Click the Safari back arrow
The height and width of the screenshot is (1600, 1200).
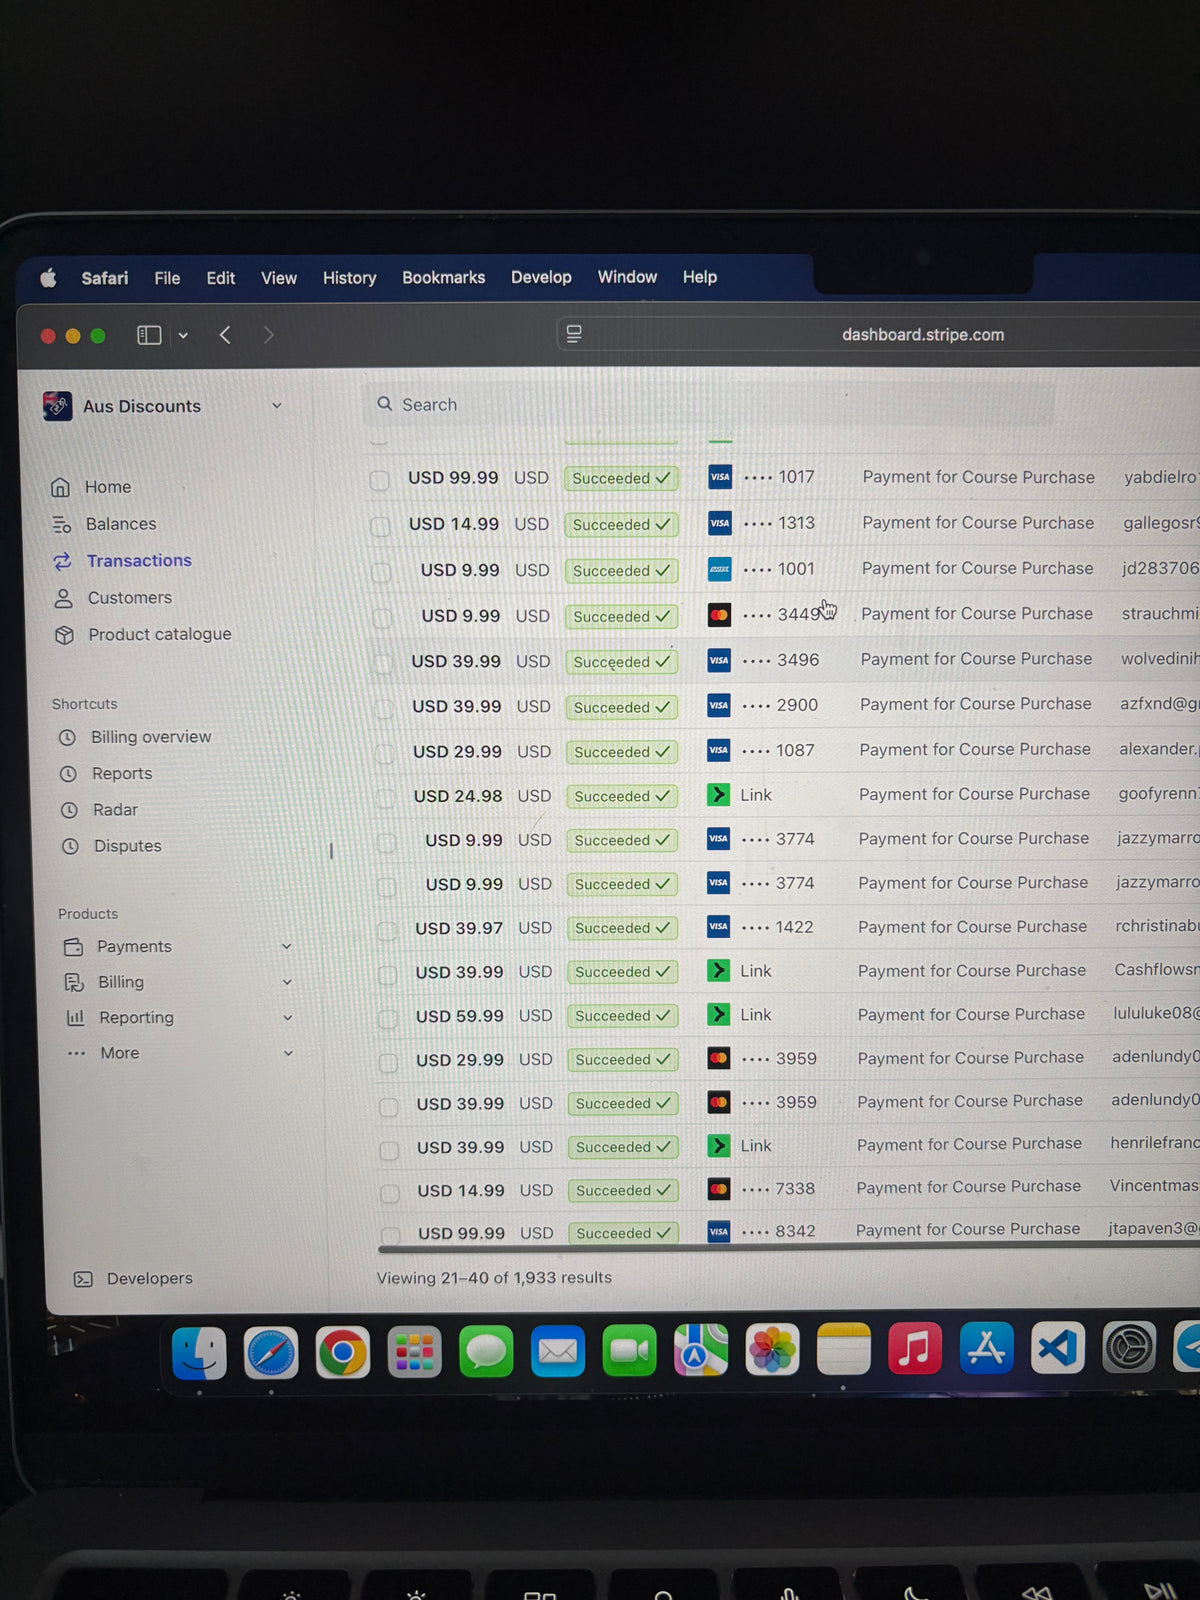point(225,335)
